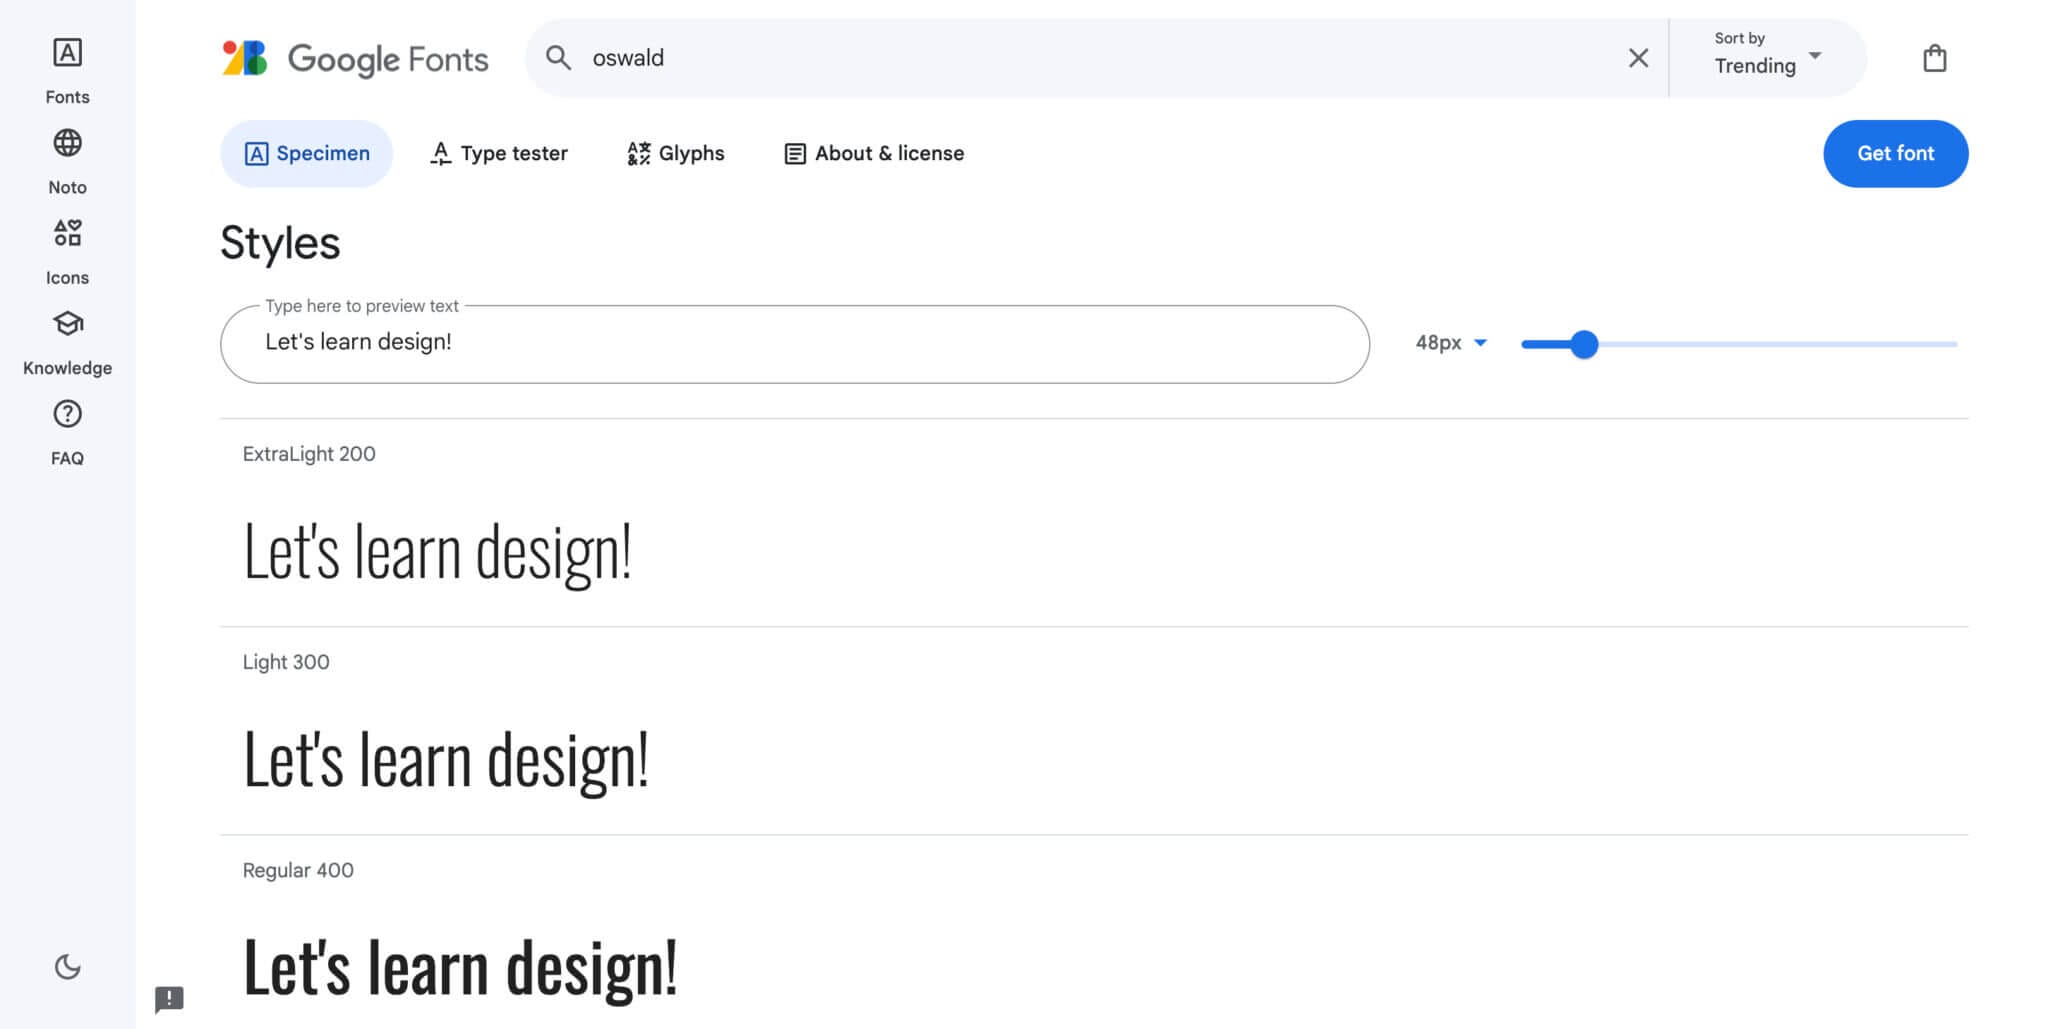The image size is (2048, 1029).
Task: Click the Google Fonts logo
Action: (x=355, y=59)
